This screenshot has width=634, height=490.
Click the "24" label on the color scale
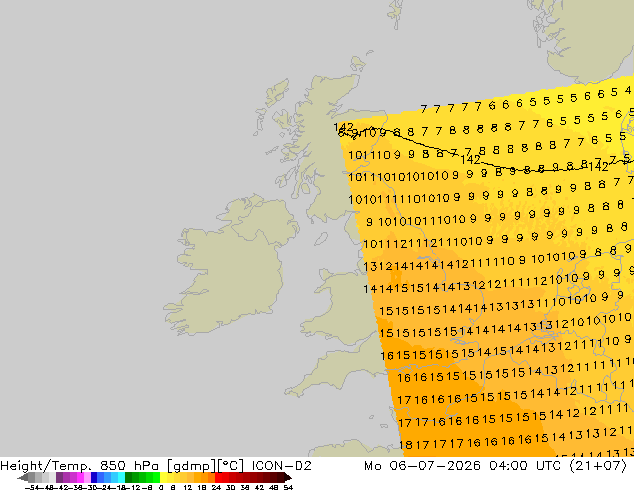click(216, 487)
